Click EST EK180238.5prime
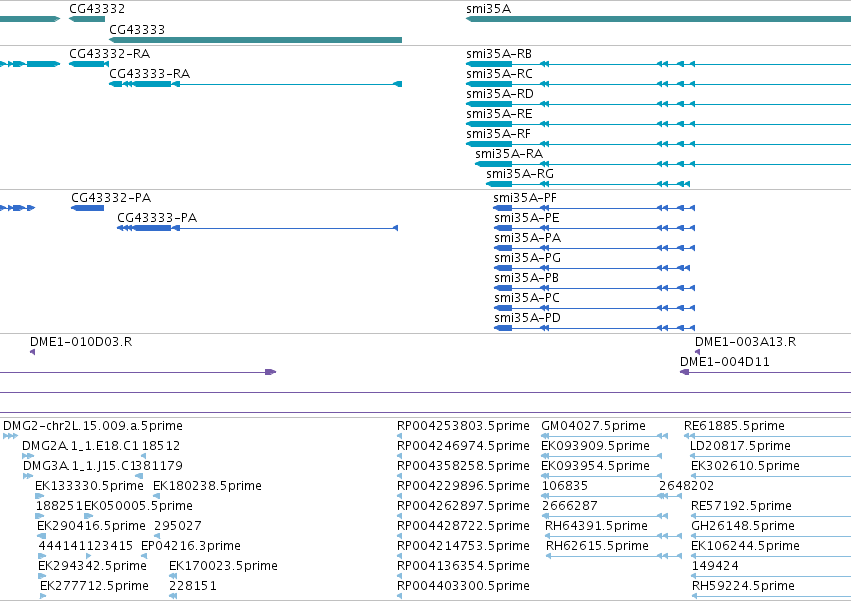Screen dimensions: 851x601 207,486
